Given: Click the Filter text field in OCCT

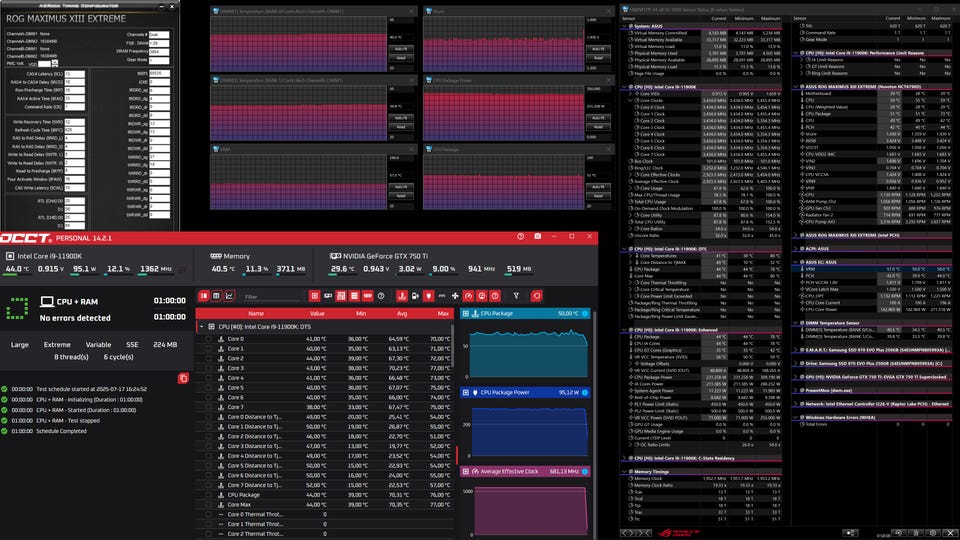Looking at the screenshot, I should 272,296.
